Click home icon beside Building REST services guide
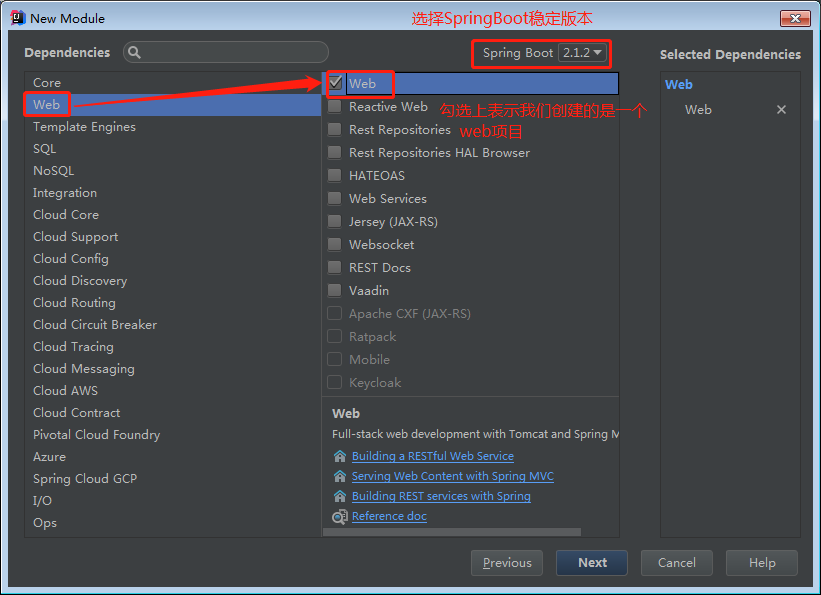Viewport: 821px width, 595px height. tap(339, 496)
